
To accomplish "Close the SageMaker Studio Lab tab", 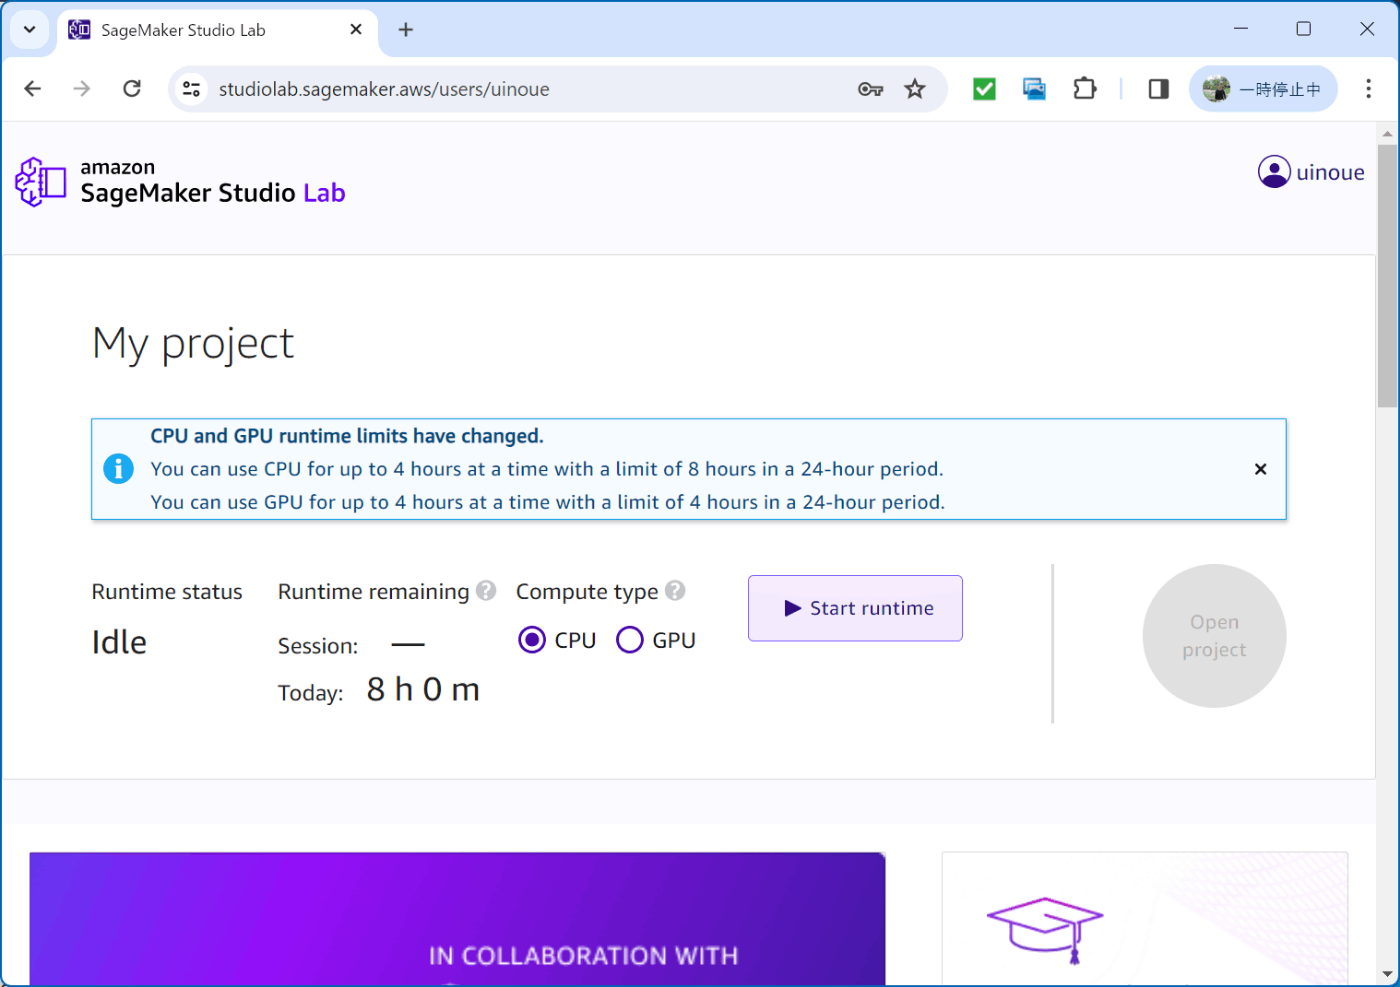I will tap(356, 30).
